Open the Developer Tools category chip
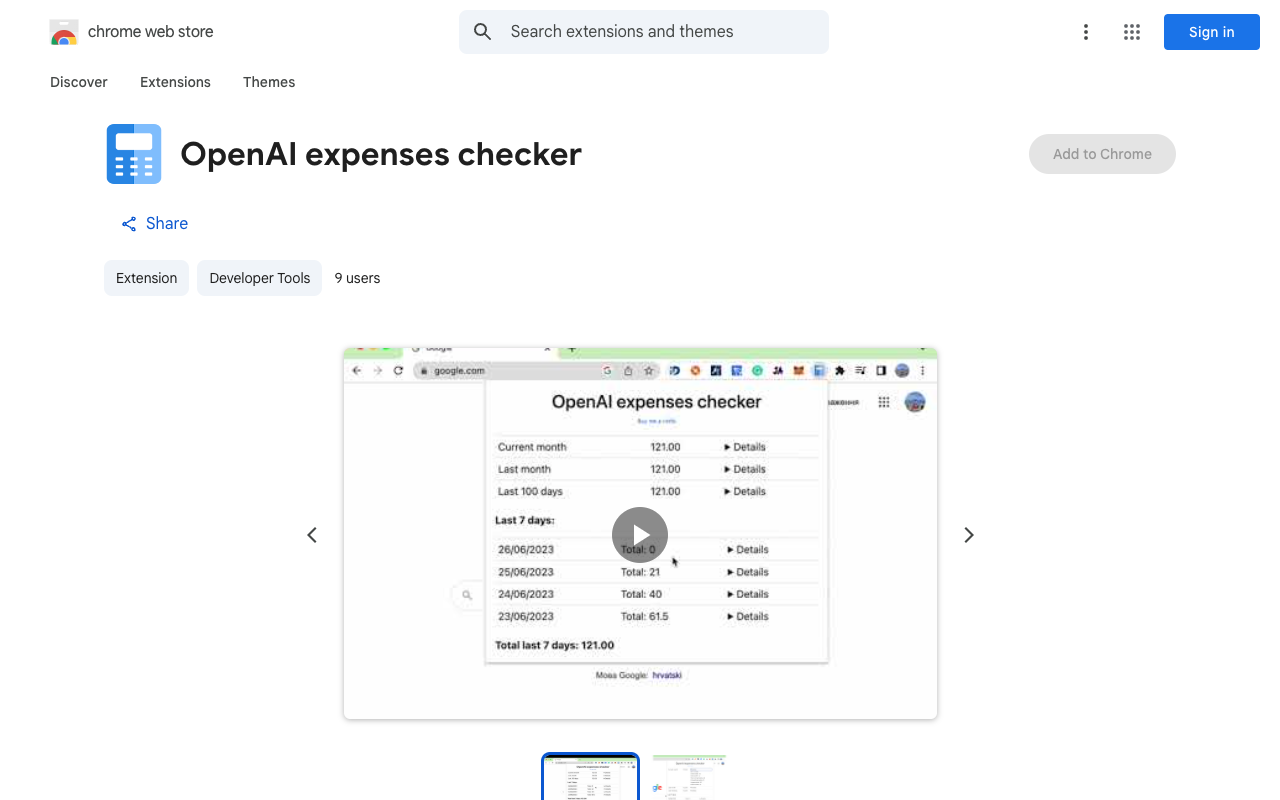 259,278
